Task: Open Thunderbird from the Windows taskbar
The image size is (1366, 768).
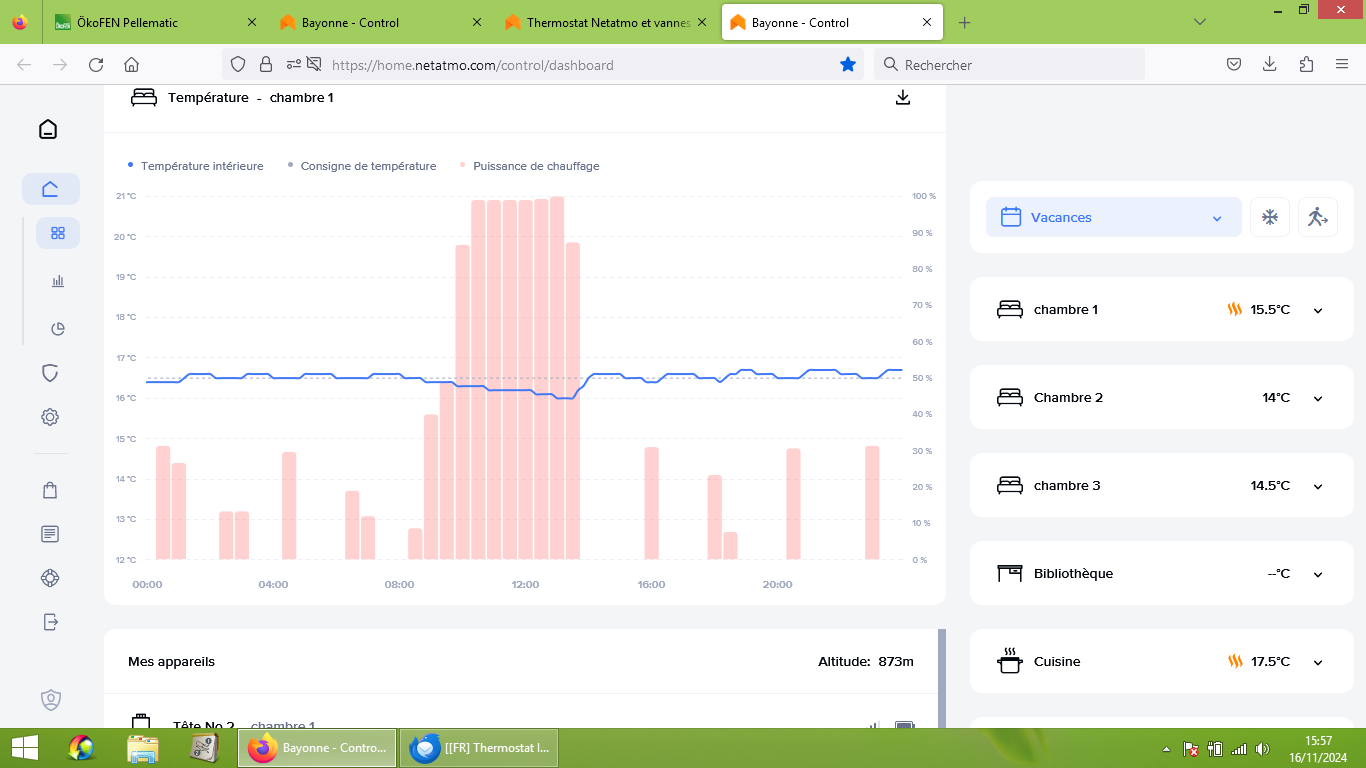Action: (480, 748)
